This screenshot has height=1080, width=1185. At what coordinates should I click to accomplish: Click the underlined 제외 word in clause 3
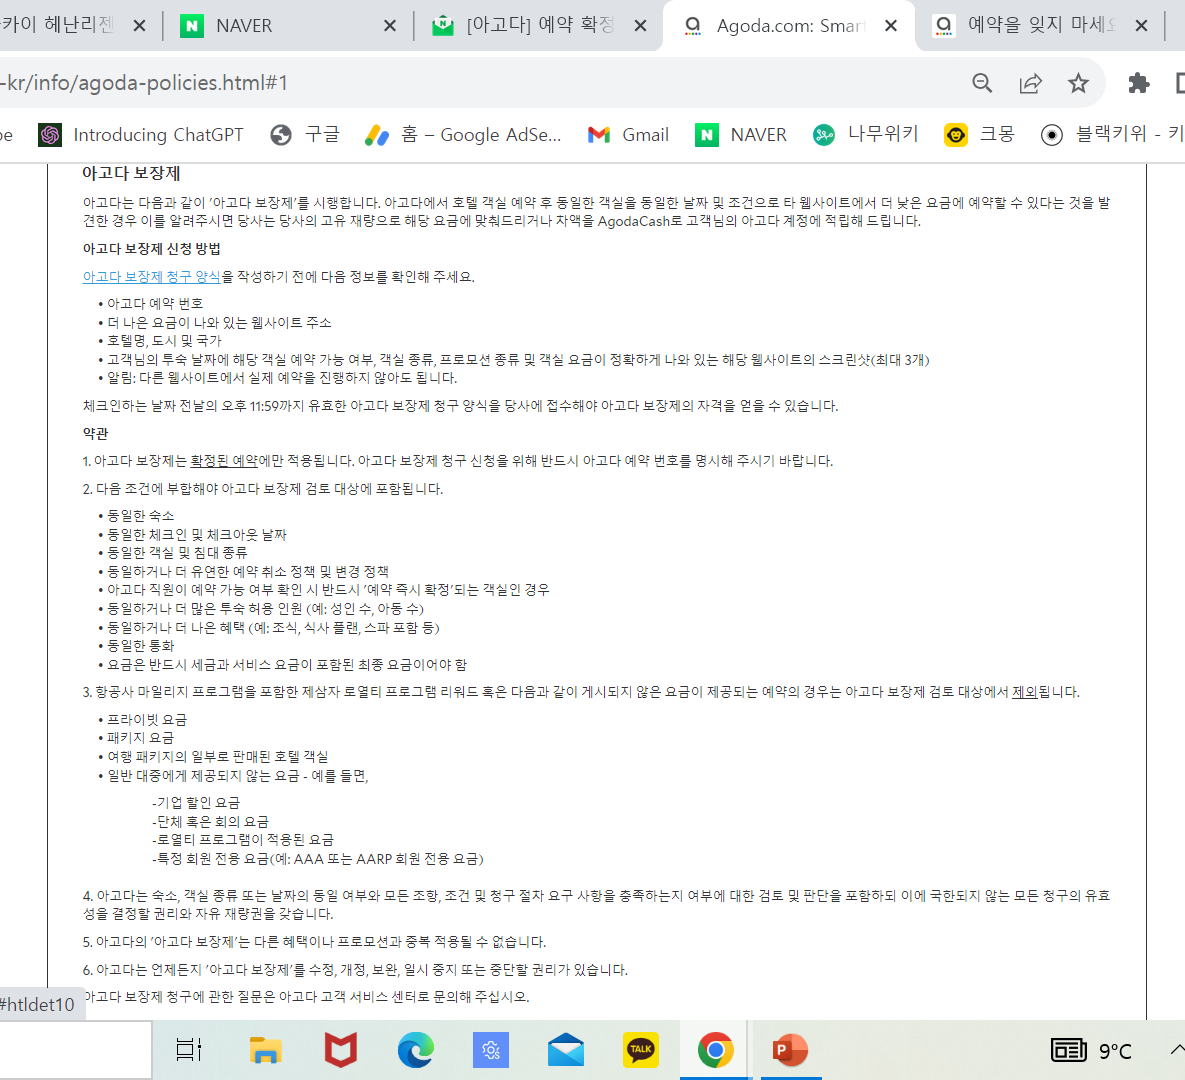point(1025,692)
